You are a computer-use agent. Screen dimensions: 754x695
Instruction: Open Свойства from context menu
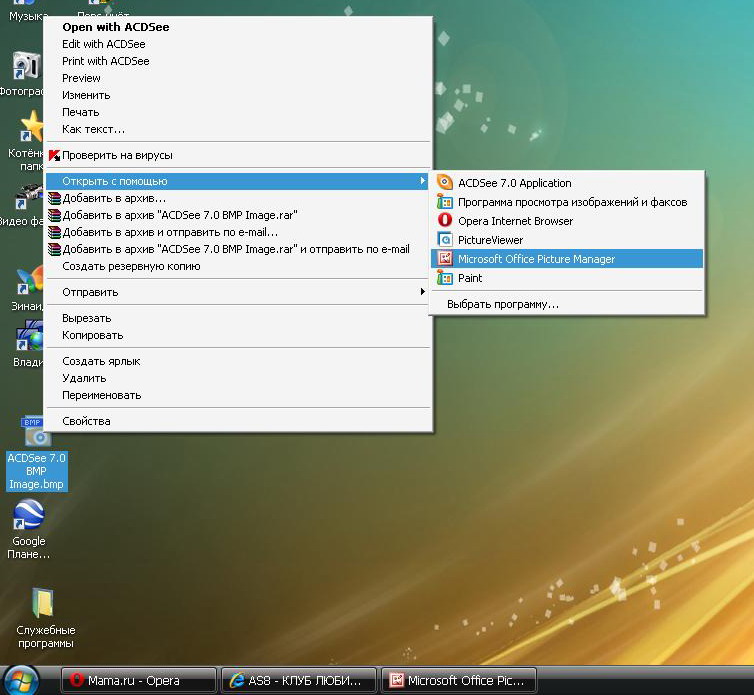coord(86,421)
